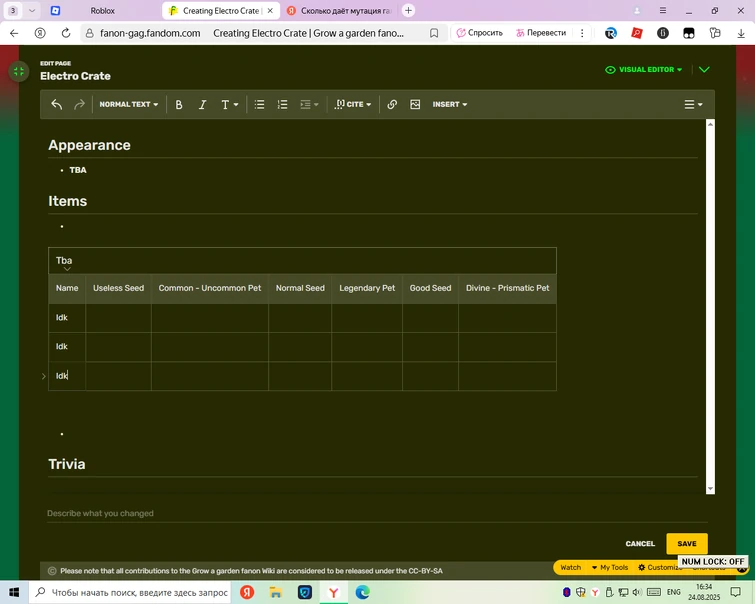Screen dimensions: 755x604
Task: Open the indentation dropdown
Action: click(309, 105)
